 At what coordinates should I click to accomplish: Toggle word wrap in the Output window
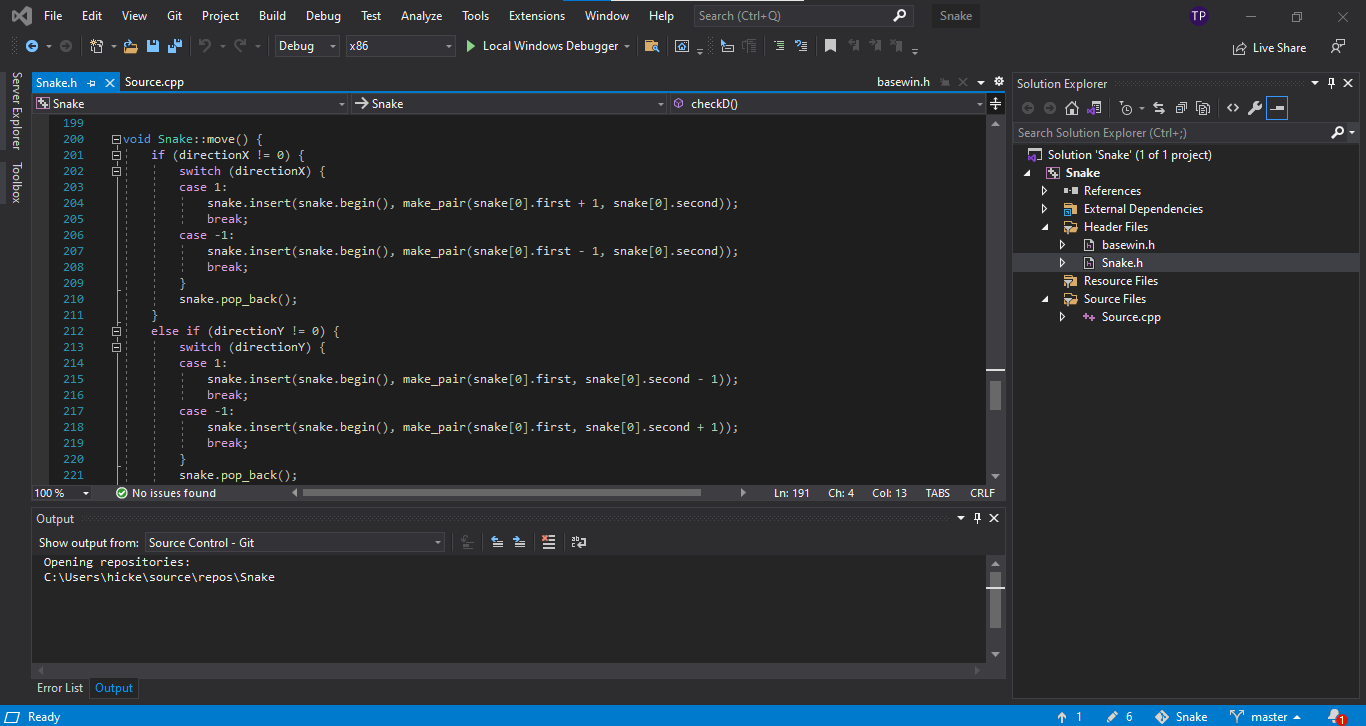(x=578, y=542)
